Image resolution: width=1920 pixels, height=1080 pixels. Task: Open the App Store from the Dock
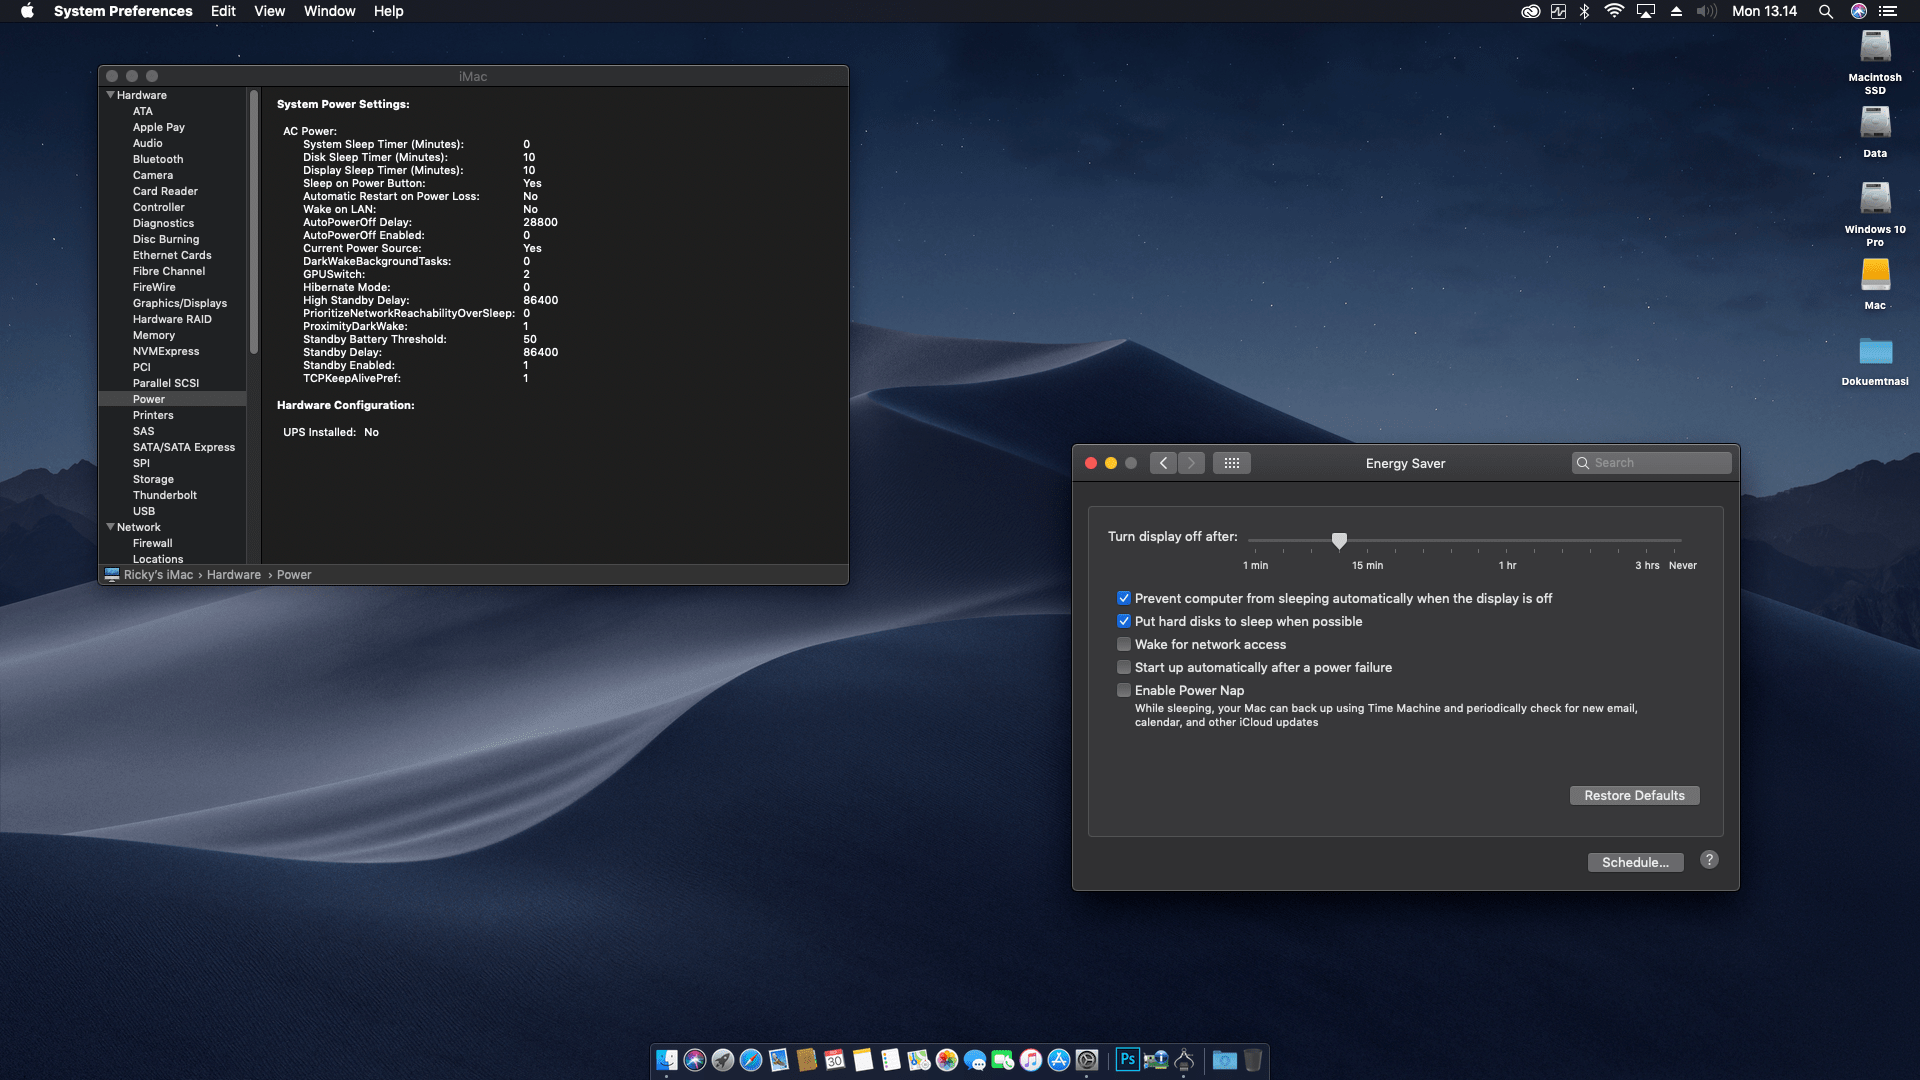[x=1058, y=1060]
